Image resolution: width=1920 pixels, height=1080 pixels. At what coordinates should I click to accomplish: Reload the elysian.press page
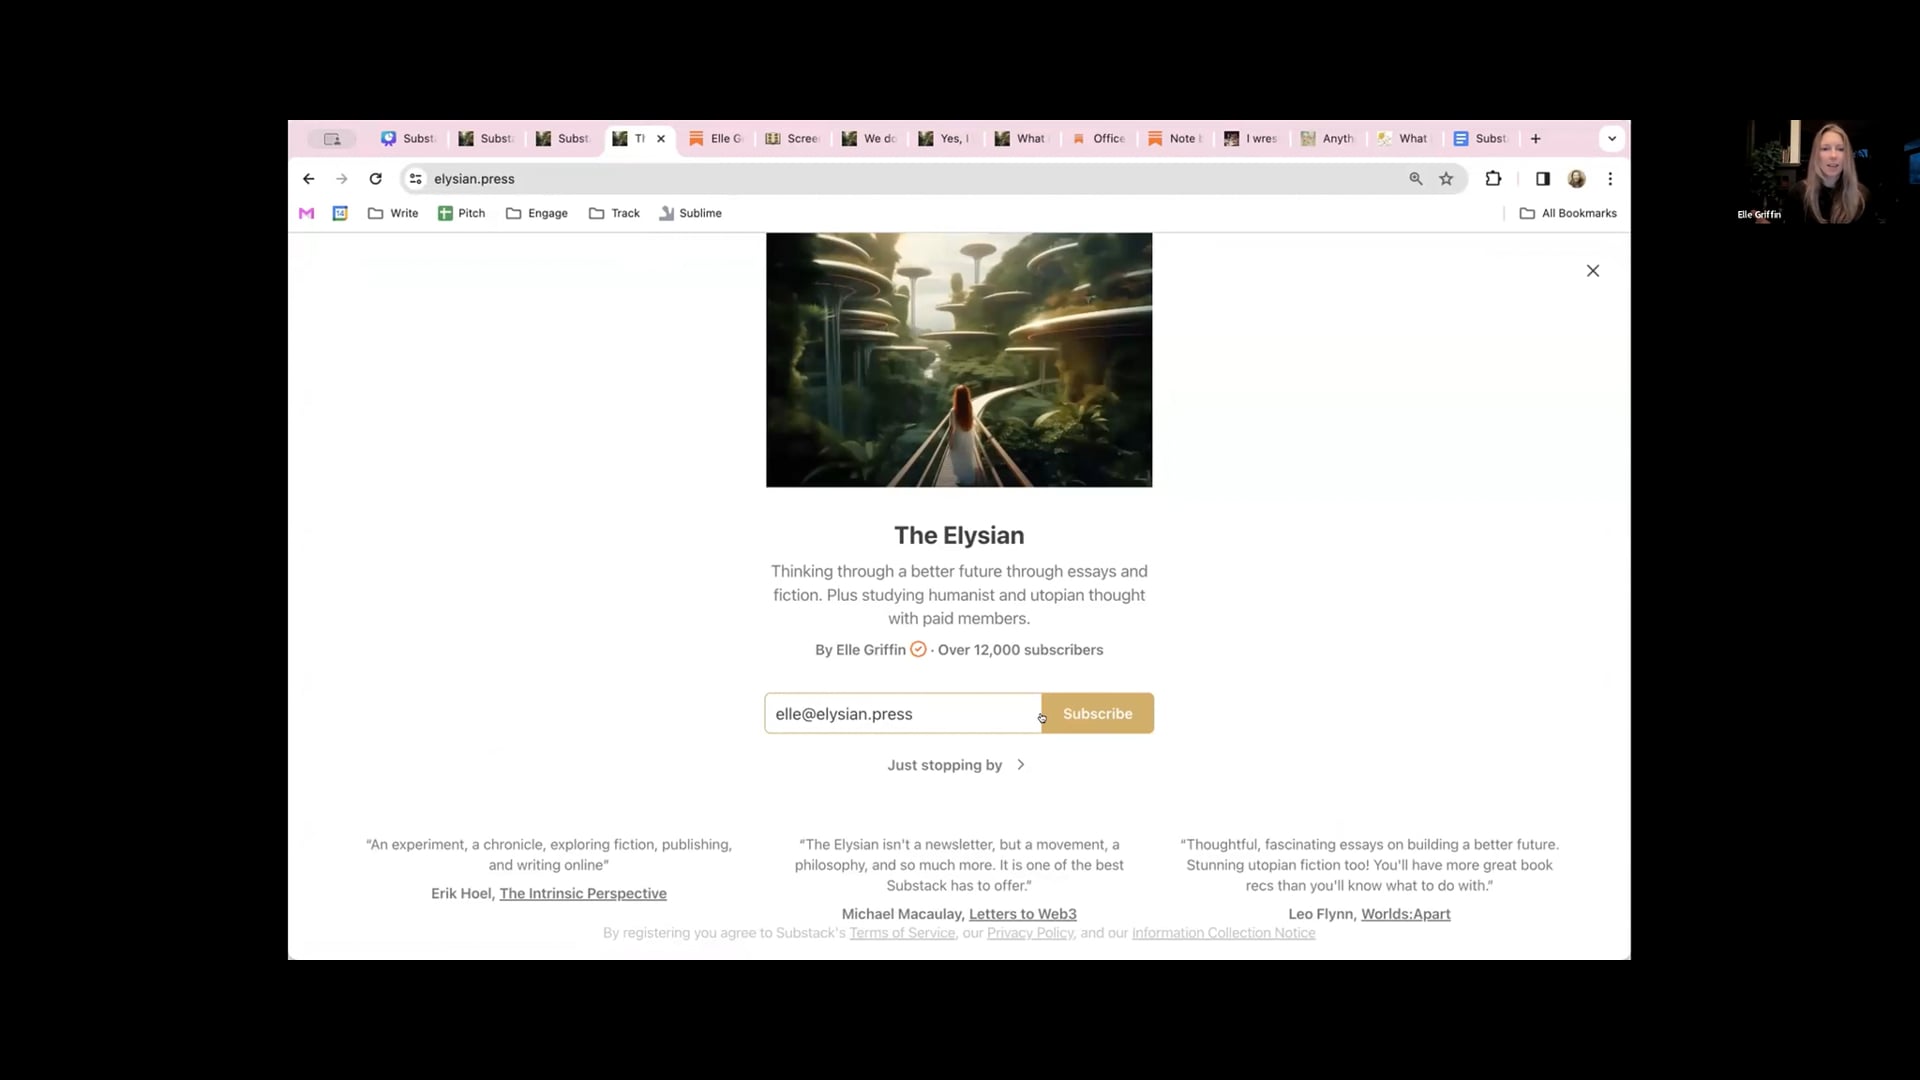click(x=375, y=179)
